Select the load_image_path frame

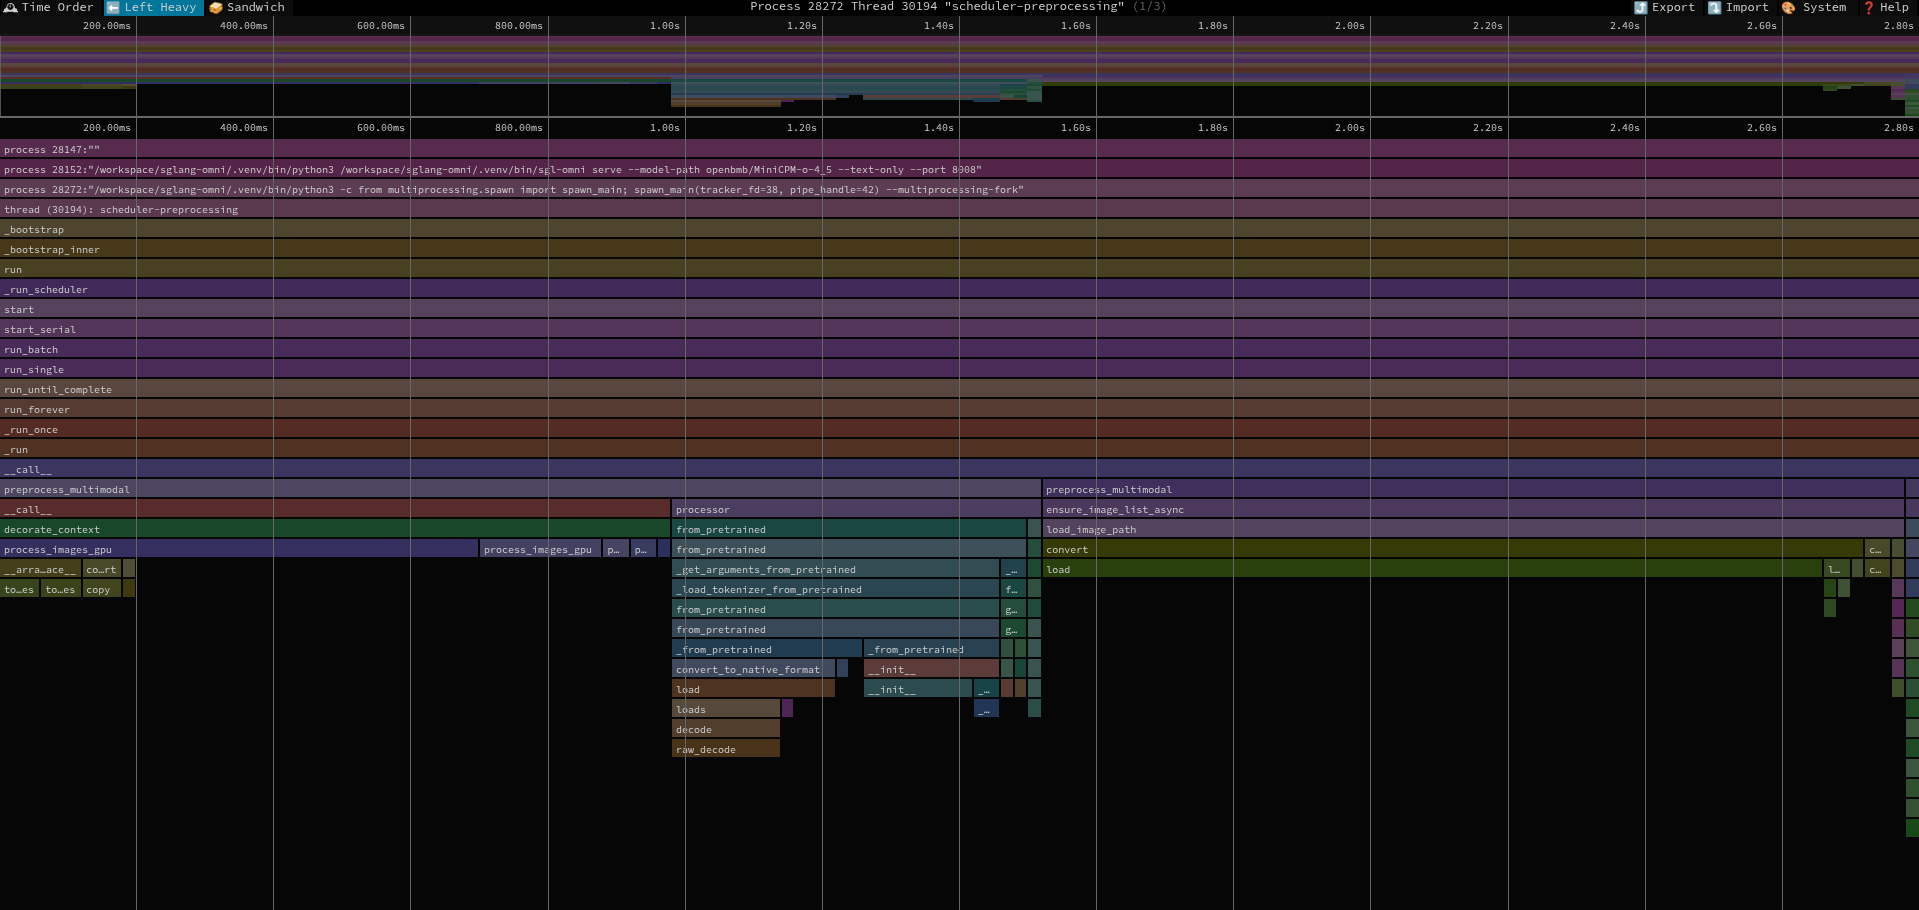tap(1473, 529)
